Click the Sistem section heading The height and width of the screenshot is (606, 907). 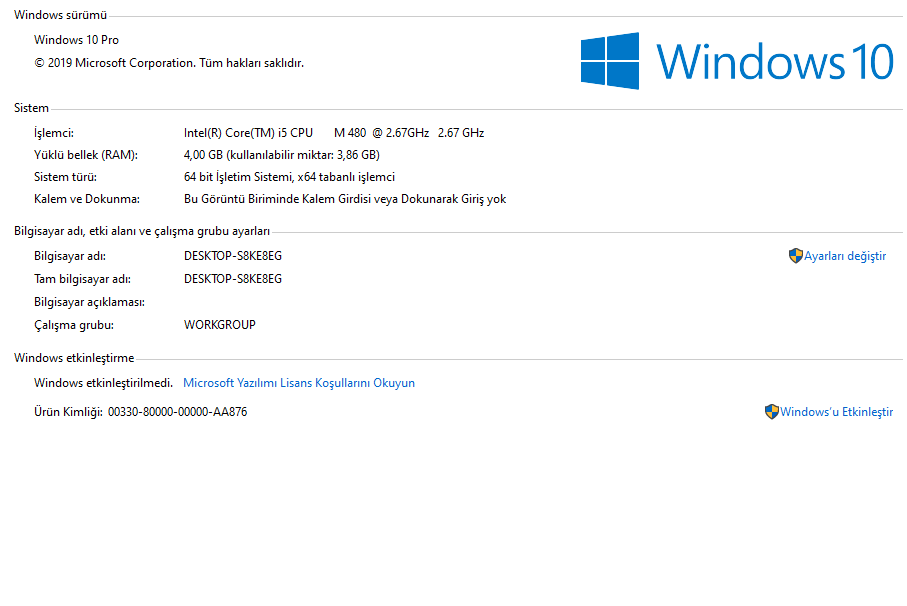(31, 108)
